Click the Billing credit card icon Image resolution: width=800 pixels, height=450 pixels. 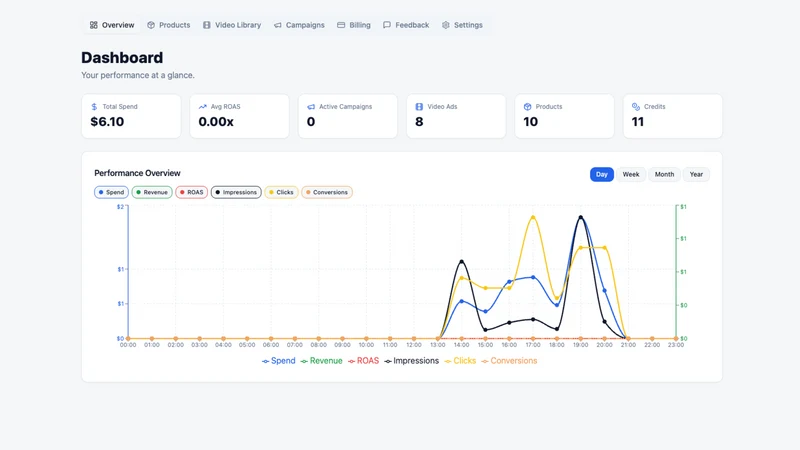pyautogui.click(x=341, y=25)
